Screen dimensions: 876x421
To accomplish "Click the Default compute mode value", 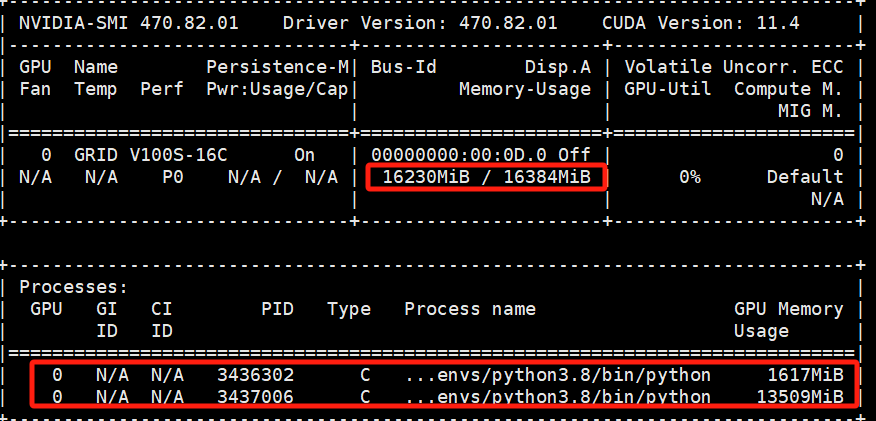I will tap(804, 177).
